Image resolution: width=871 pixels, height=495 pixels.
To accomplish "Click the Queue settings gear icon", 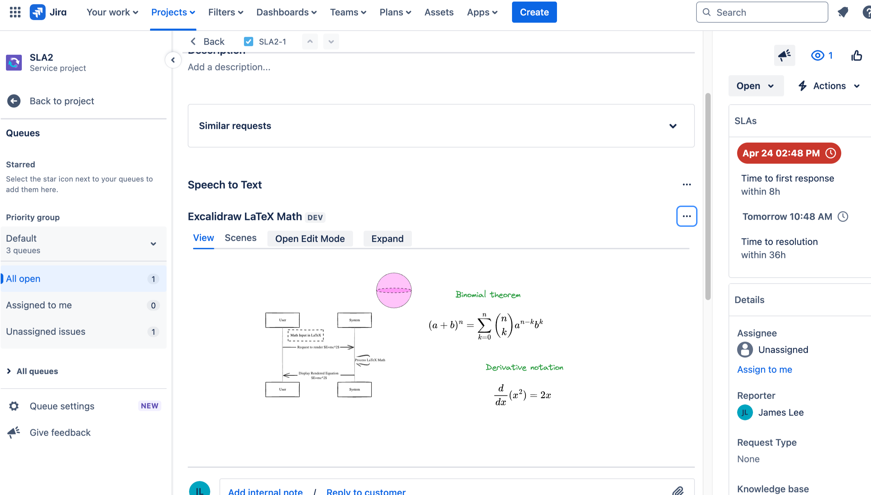I will [x=14, y=406].
